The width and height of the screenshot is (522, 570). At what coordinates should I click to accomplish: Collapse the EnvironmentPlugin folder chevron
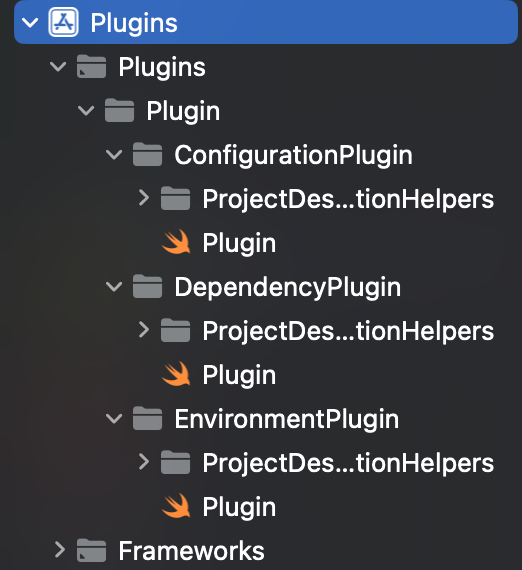(114, 419)
